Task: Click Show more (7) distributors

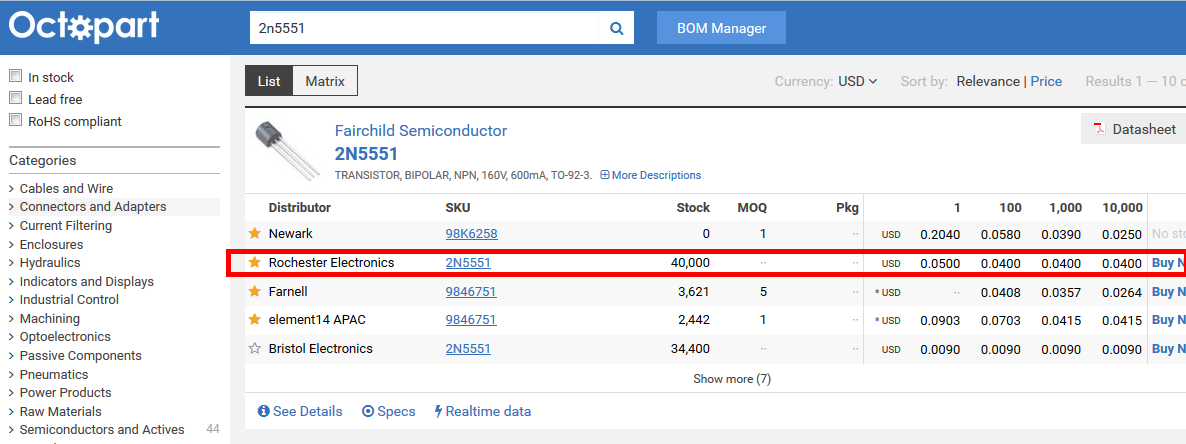Action: pos(732,379)
